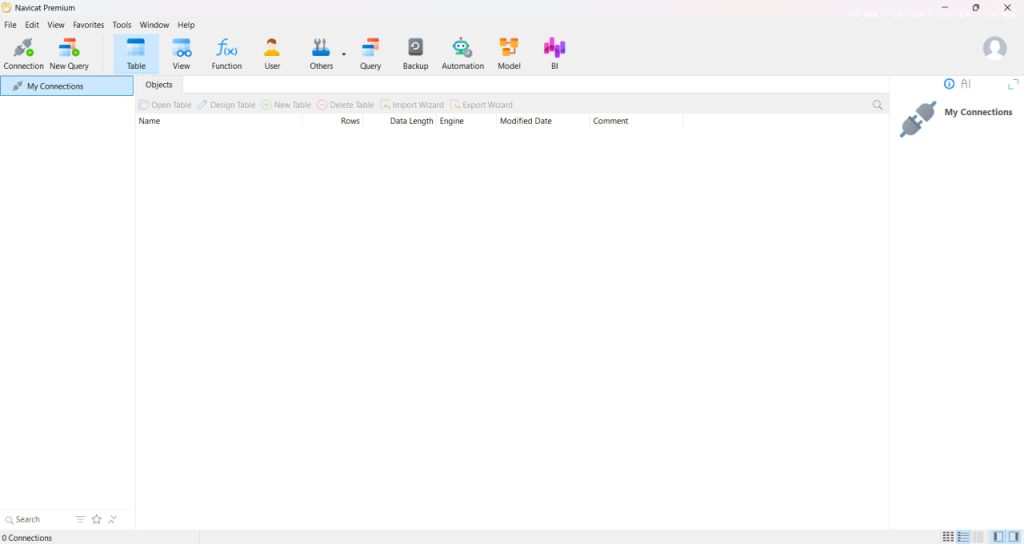Open the Help menu
The width and height of the screenshot is (1024, 544).
point(186,25)
